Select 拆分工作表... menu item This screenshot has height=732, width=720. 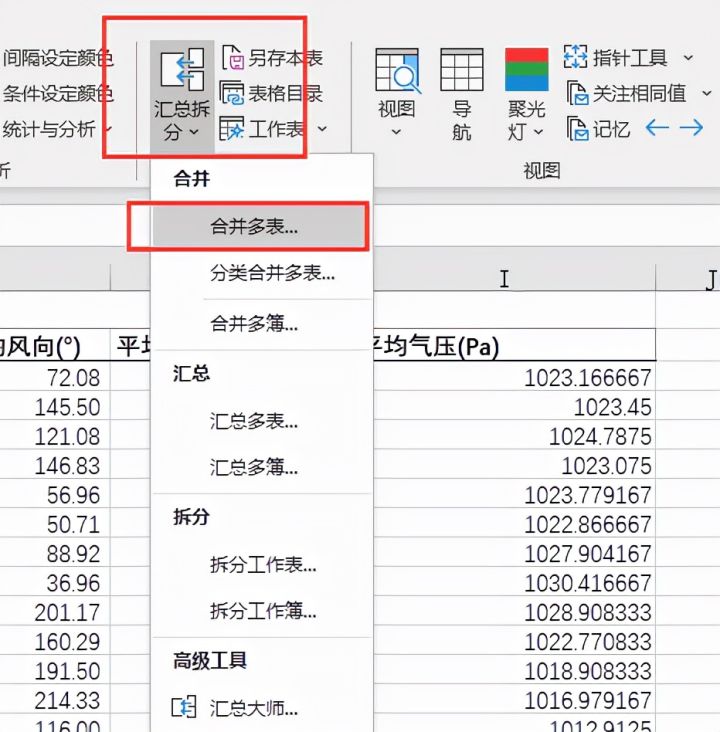coord(261,564)
